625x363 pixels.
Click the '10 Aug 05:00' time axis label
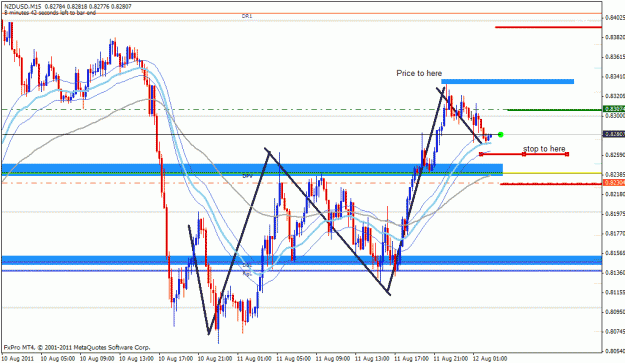(58, 359)
